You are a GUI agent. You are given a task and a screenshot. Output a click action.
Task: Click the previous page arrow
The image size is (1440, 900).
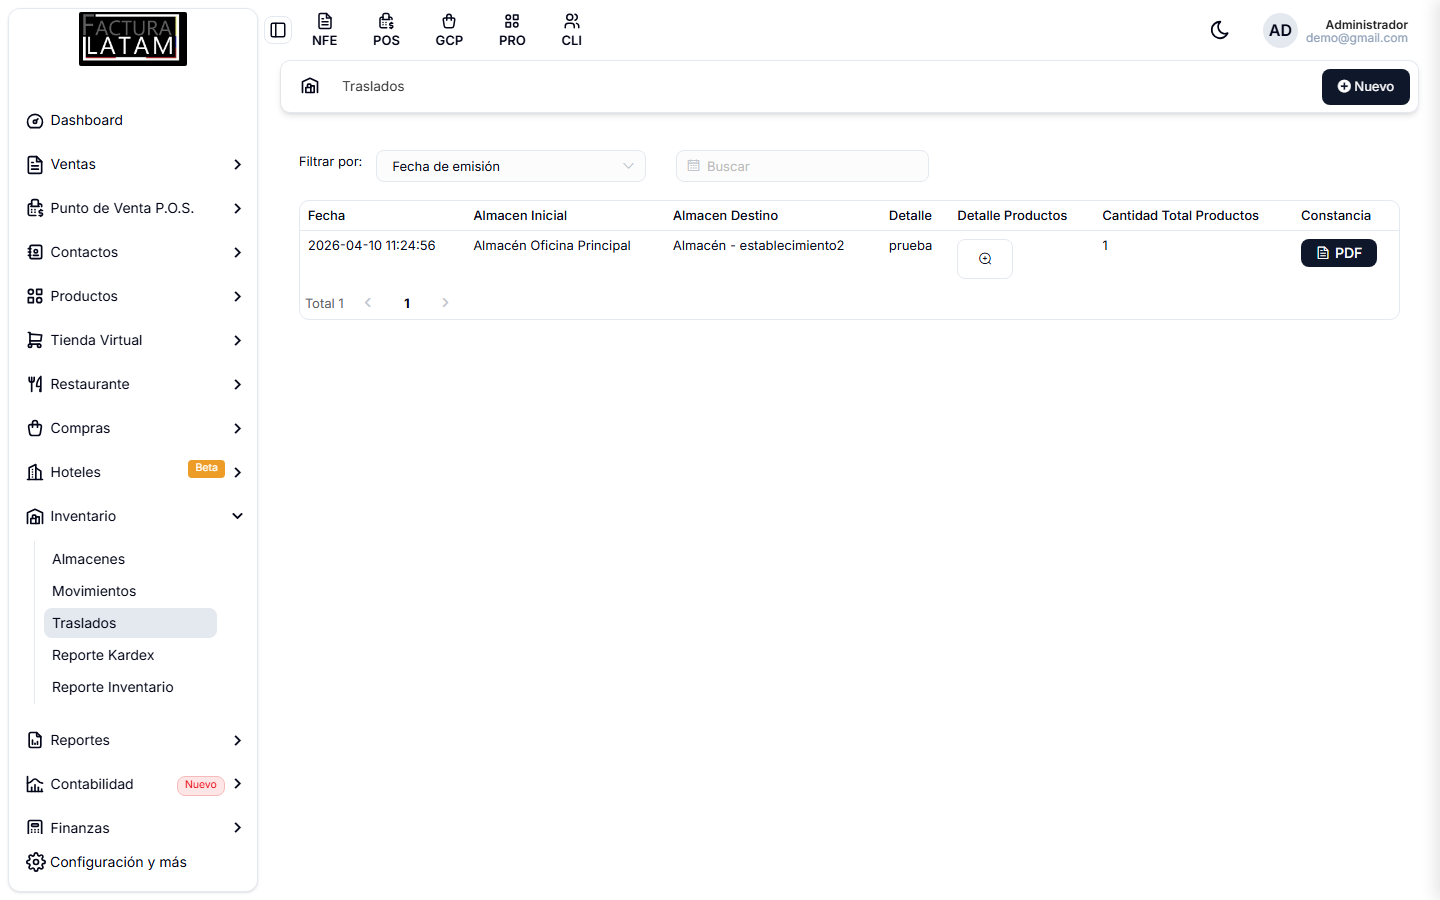point(368,303)
